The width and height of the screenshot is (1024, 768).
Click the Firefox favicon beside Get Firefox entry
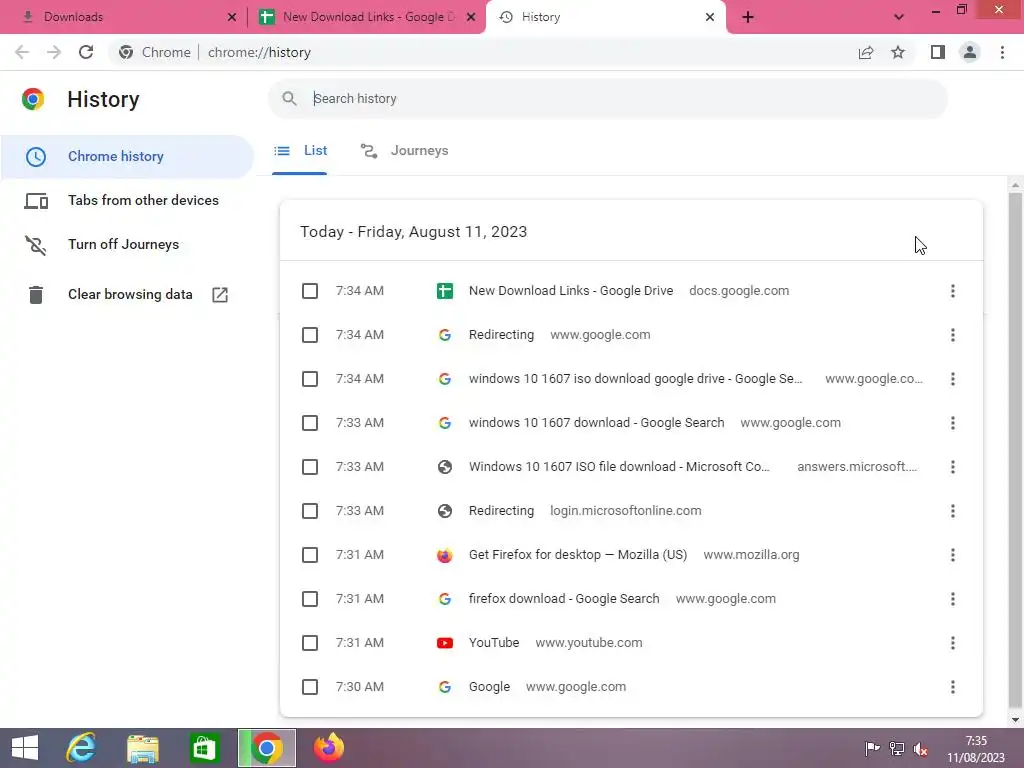tap(445, 555)
